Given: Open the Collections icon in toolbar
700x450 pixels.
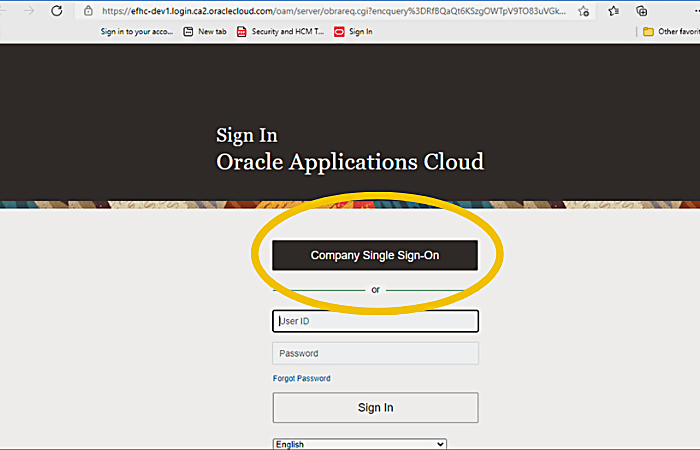Looking at the screenshot, I should (643, 11).
